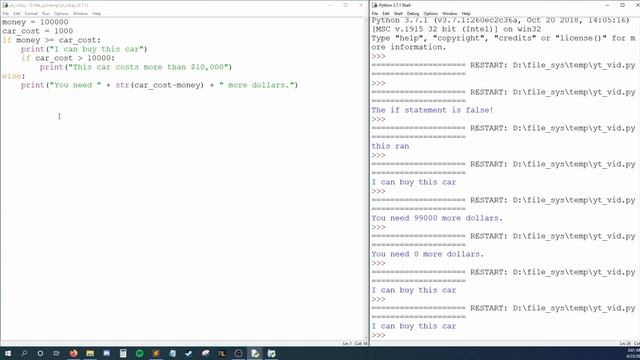This screenshot has width=640, height=360.
Task: Open the Calculator taskbar icon
Action: coord(123,353)
